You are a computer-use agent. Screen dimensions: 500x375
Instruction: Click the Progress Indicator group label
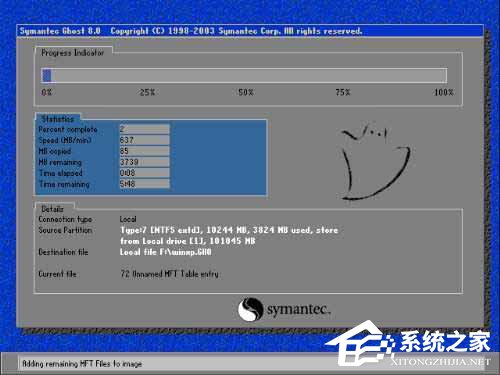coord(73,53)
